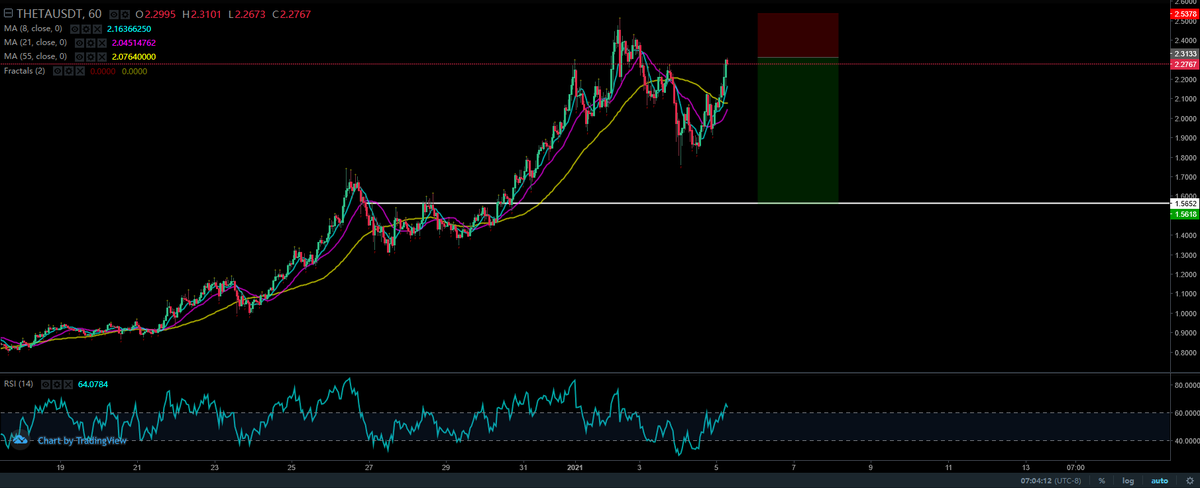Click the 2.3133 entry price label
The height and width of the screenshot is (488, 1200).
(x=1184, y=55)
